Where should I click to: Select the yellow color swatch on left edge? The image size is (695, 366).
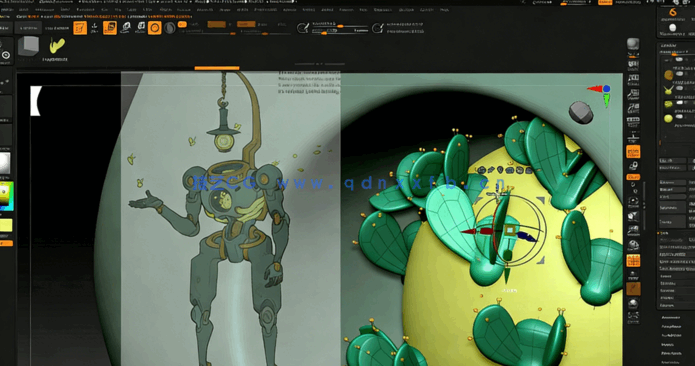click(x=6, y=225)
